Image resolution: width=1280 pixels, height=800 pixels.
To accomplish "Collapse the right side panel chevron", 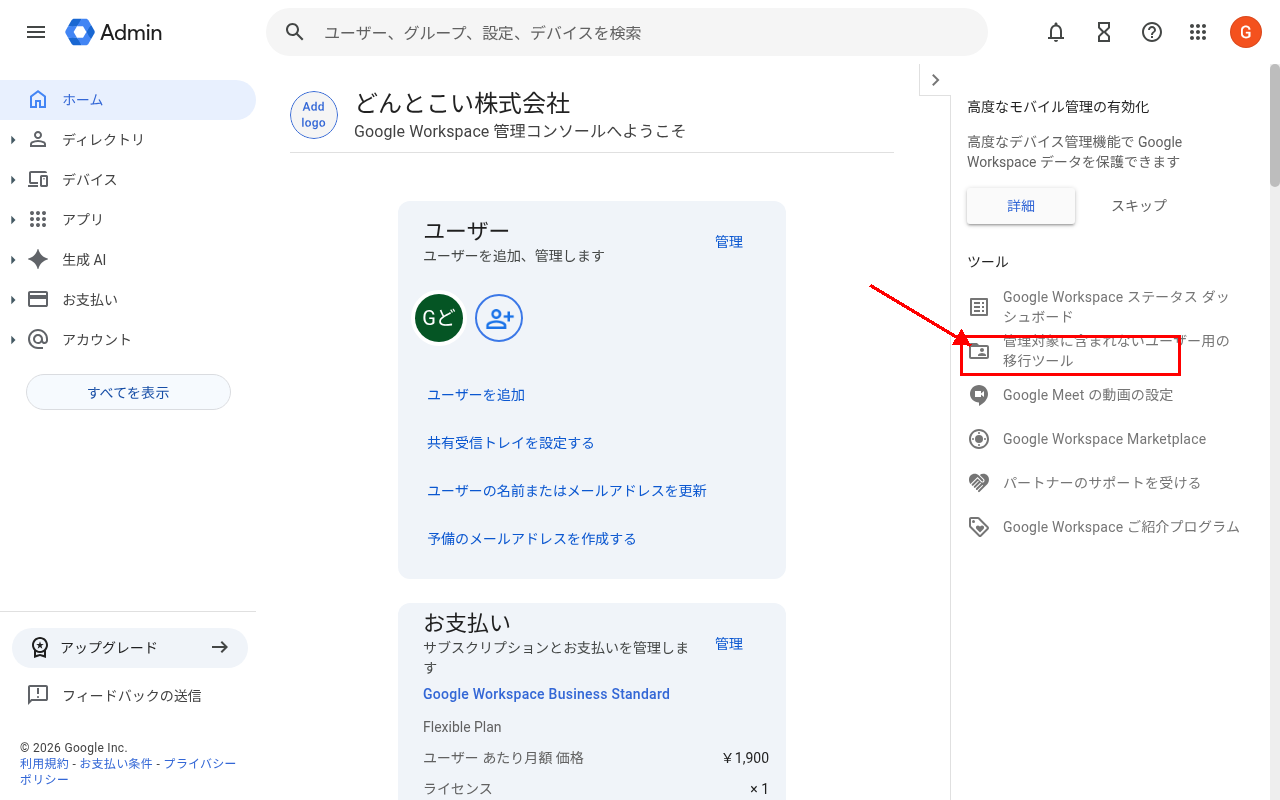I will 935,80.
